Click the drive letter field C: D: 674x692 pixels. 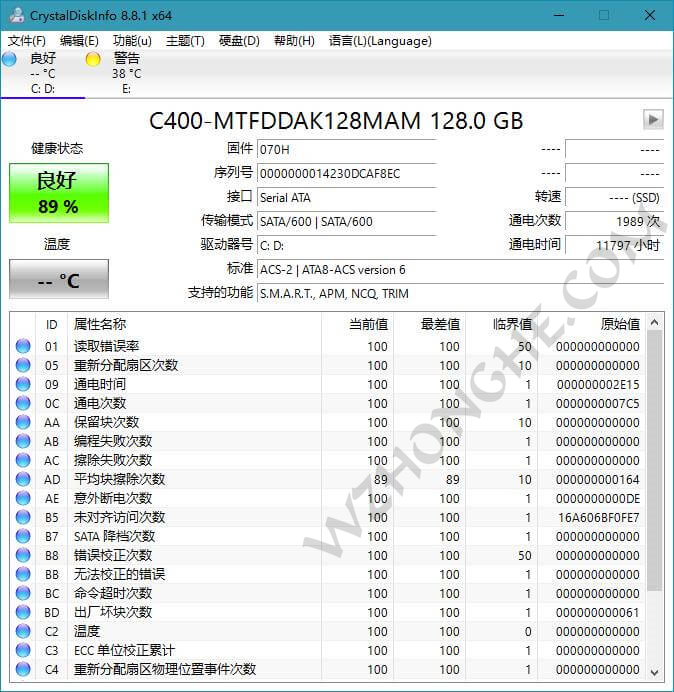coord(346,245)
